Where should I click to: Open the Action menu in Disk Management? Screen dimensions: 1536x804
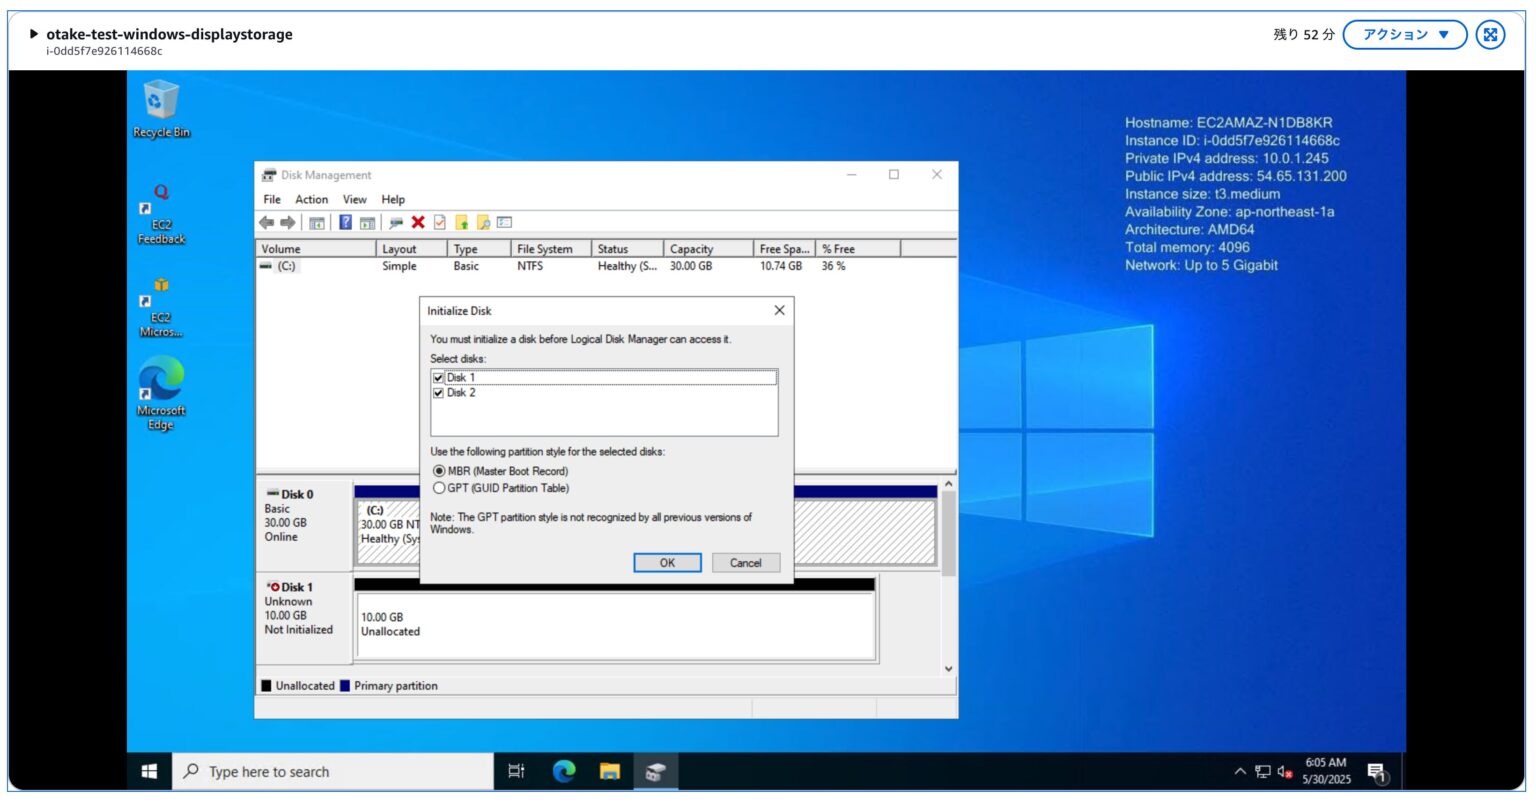tap(312, 199)
